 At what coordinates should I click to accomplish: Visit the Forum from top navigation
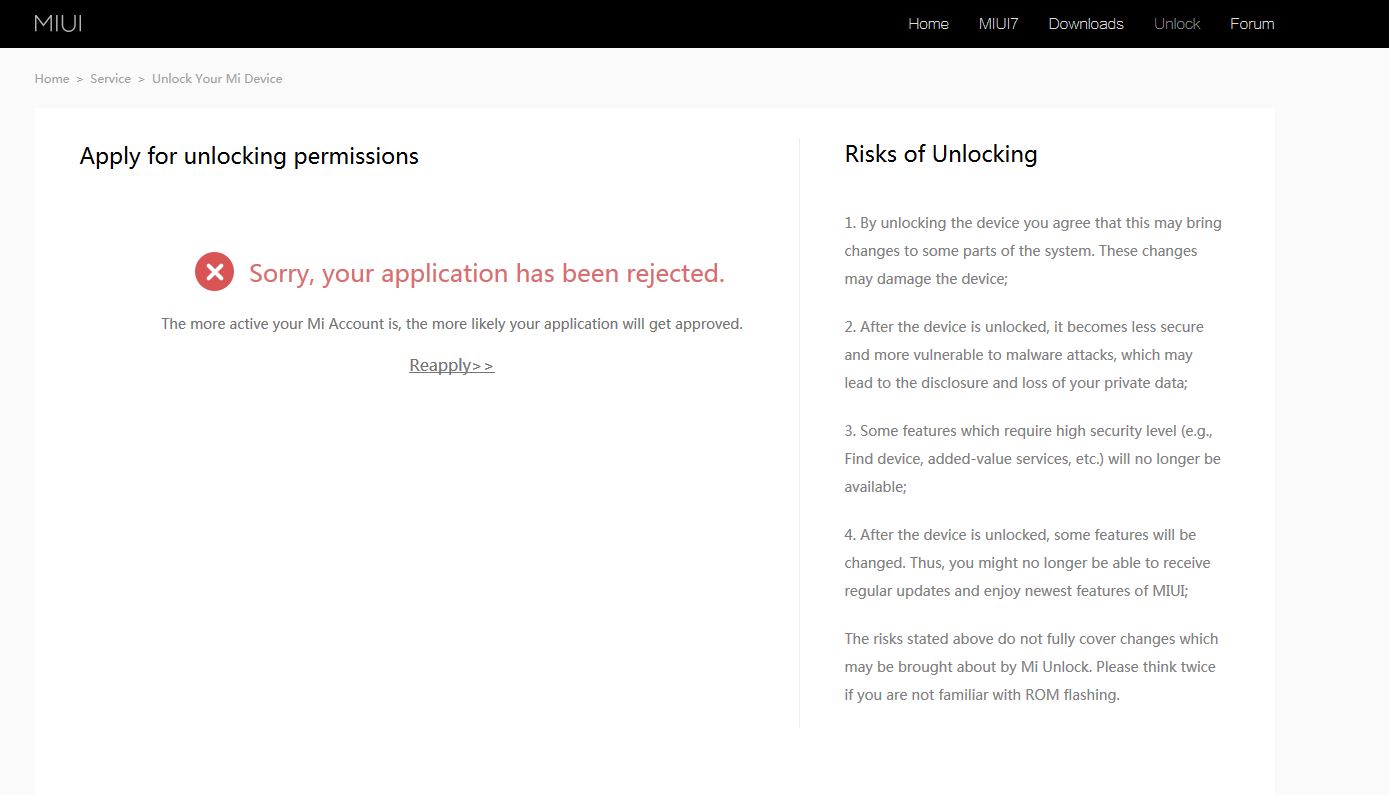(x=1252, y=24)
